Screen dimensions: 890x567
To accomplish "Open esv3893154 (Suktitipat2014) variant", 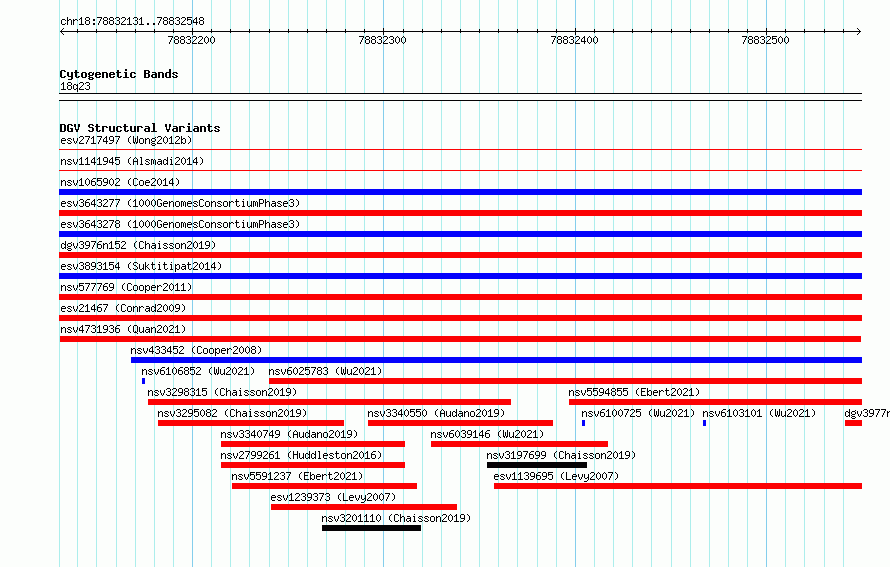I will click(141, 266).
